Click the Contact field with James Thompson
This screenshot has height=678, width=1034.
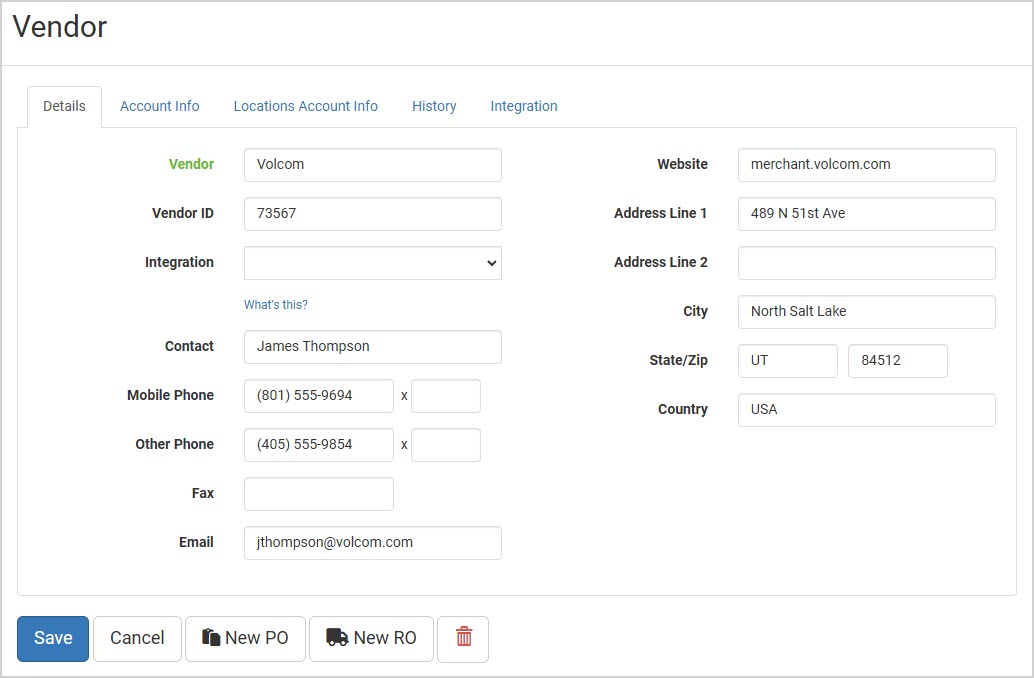click(x=373, y=347)
